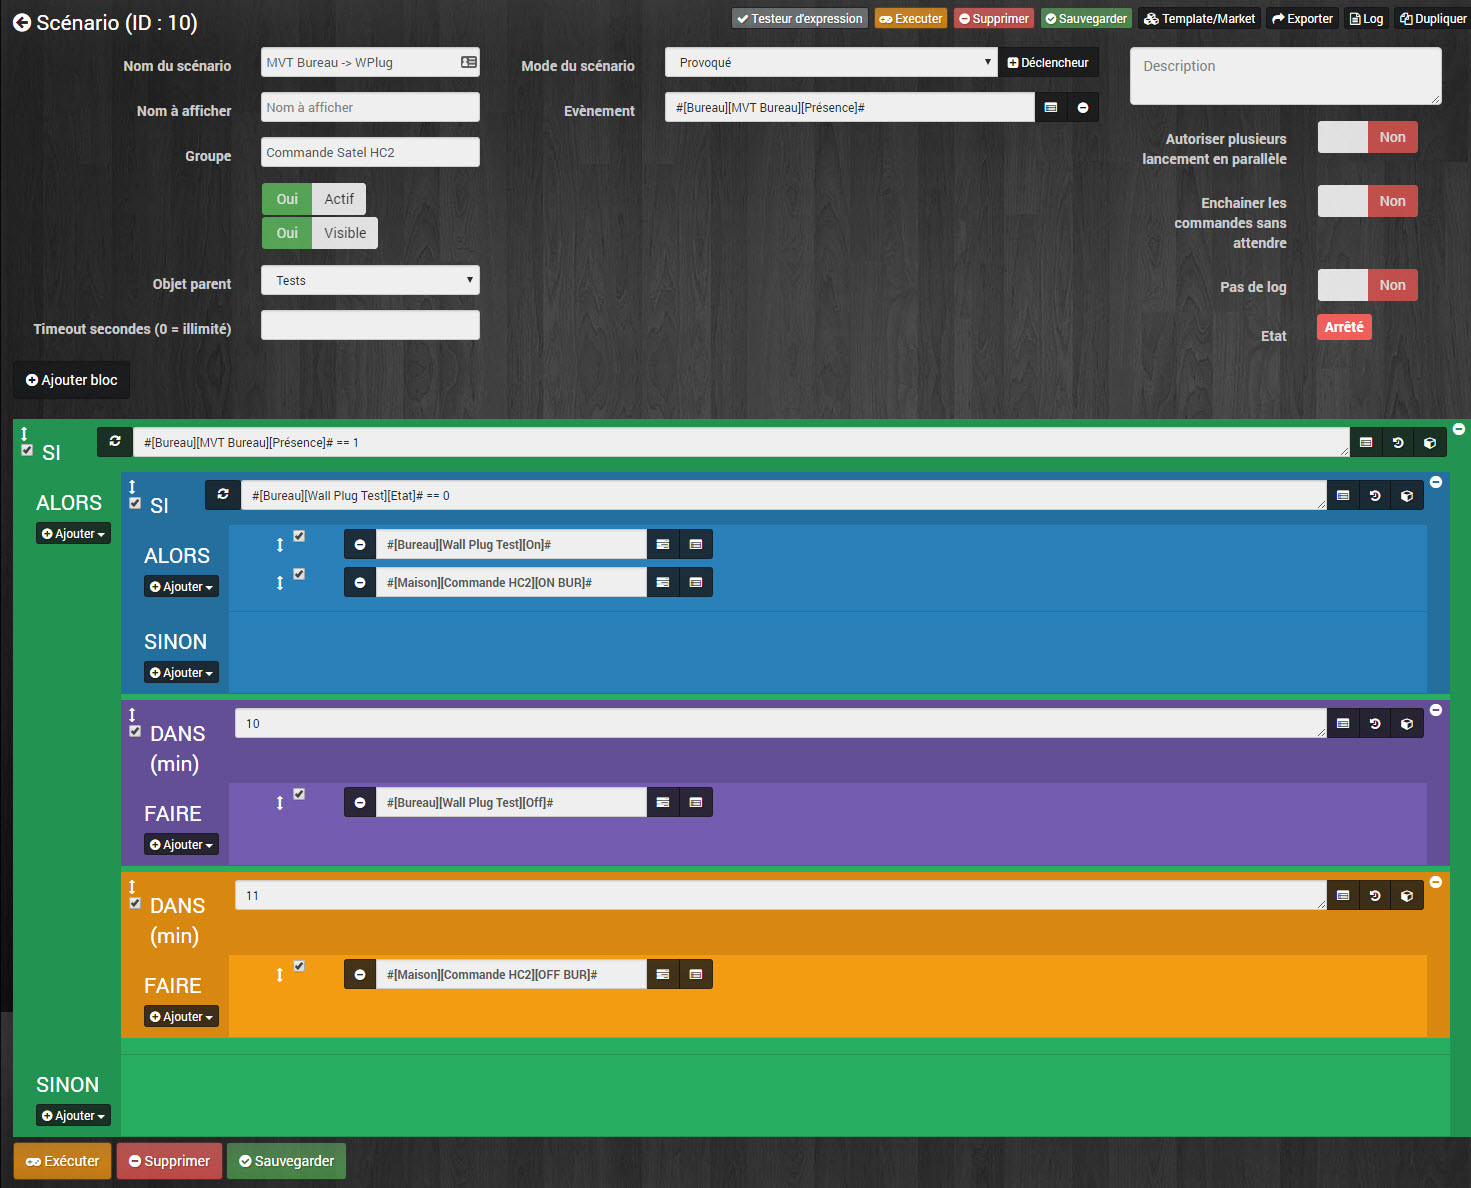Switch Enchainer les commandes sans attendre toggle
The width and height of the screenshot is (1471, 1188).
click(x=1367, y=201)
